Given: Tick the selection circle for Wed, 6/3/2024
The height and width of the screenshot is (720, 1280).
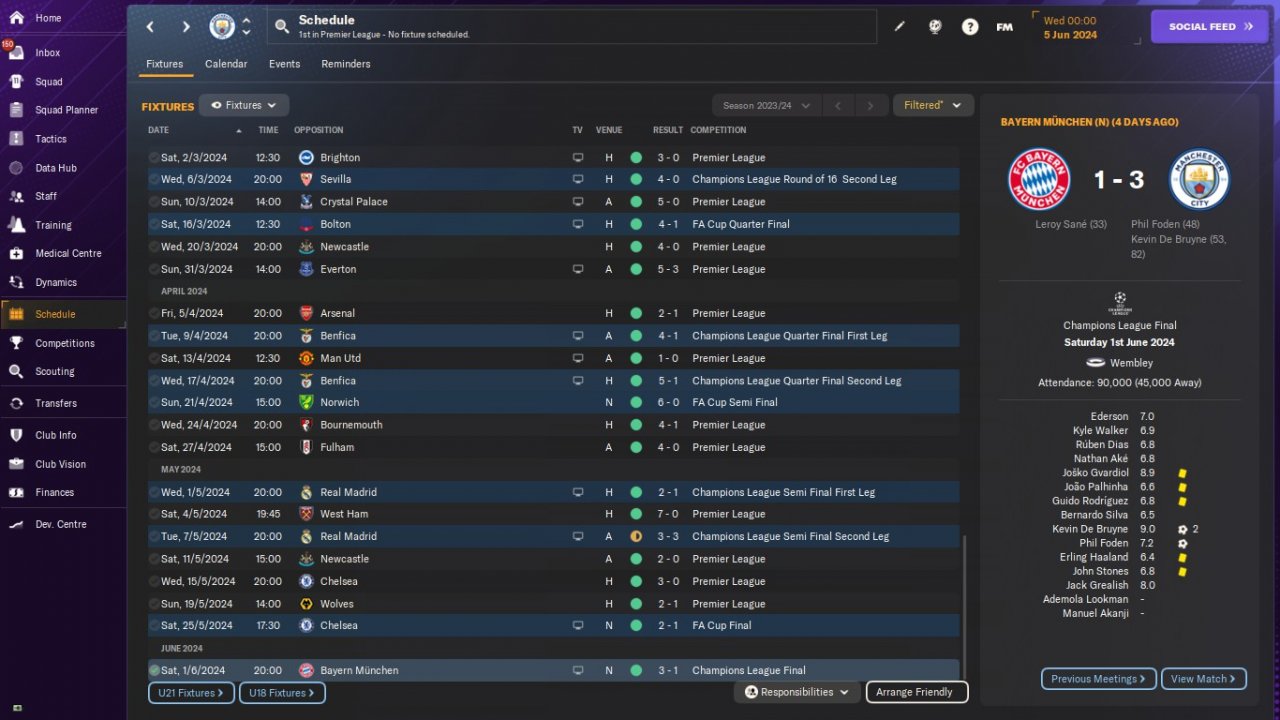Looking at the screenshot, I should [154, 180].
